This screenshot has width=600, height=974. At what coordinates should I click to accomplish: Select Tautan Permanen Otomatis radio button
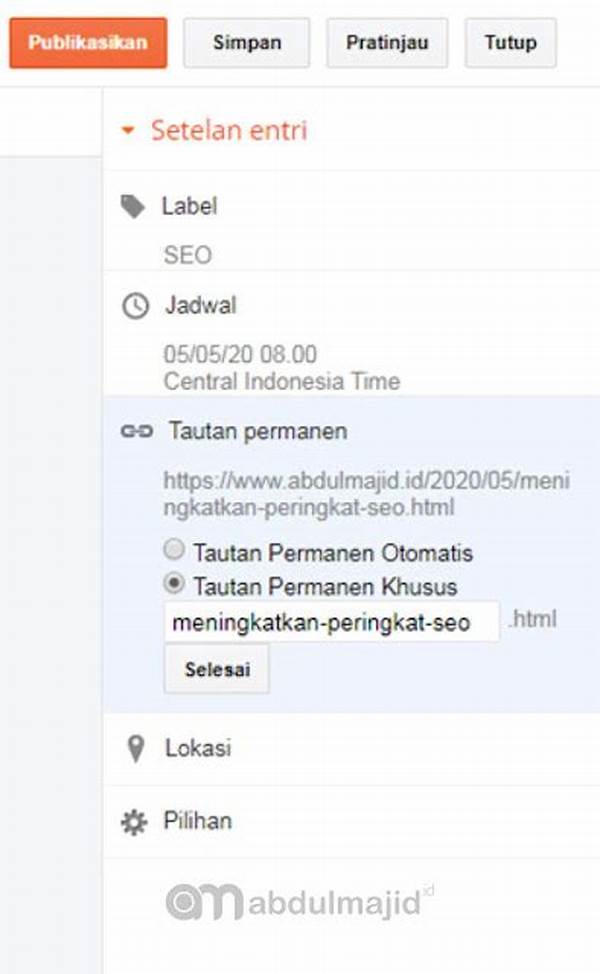[x=174, y=550]
